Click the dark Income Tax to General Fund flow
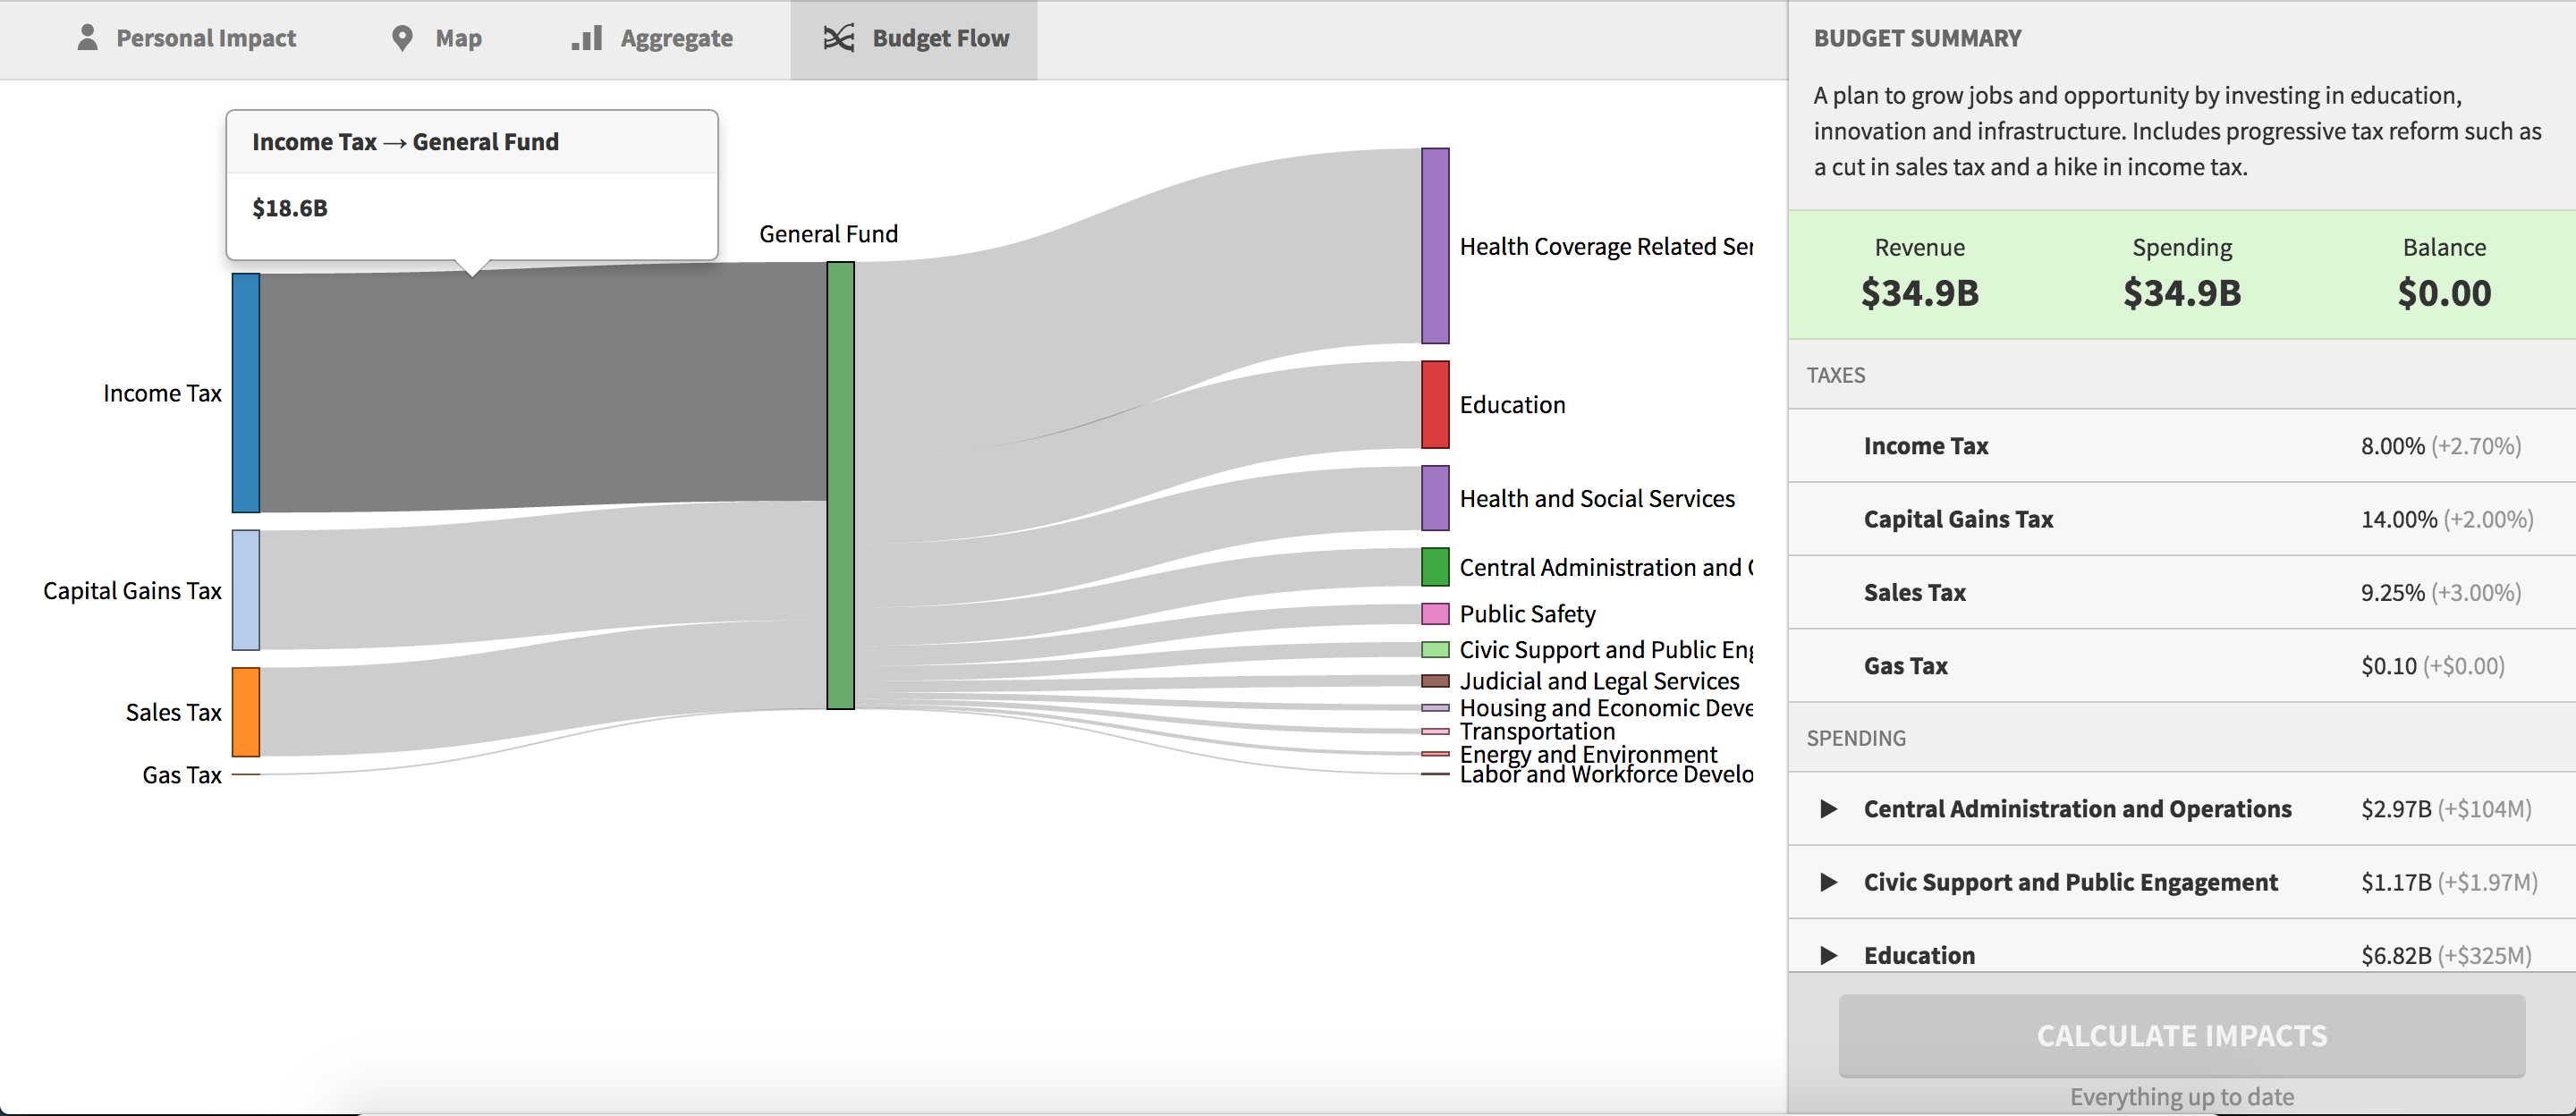 coord(540,390)
